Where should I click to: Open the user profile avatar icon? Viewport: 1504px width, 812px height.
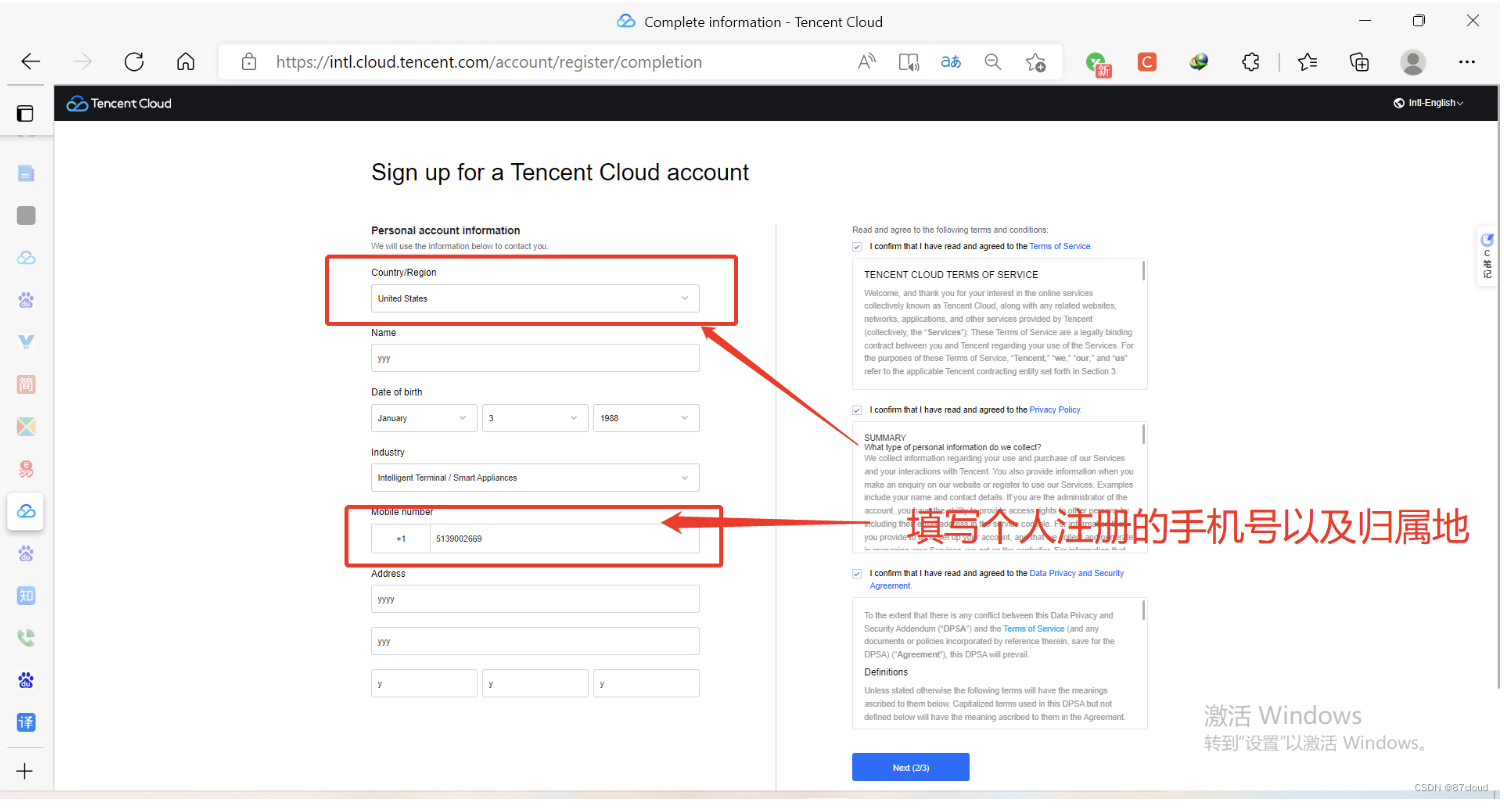tap(1412, 62)
